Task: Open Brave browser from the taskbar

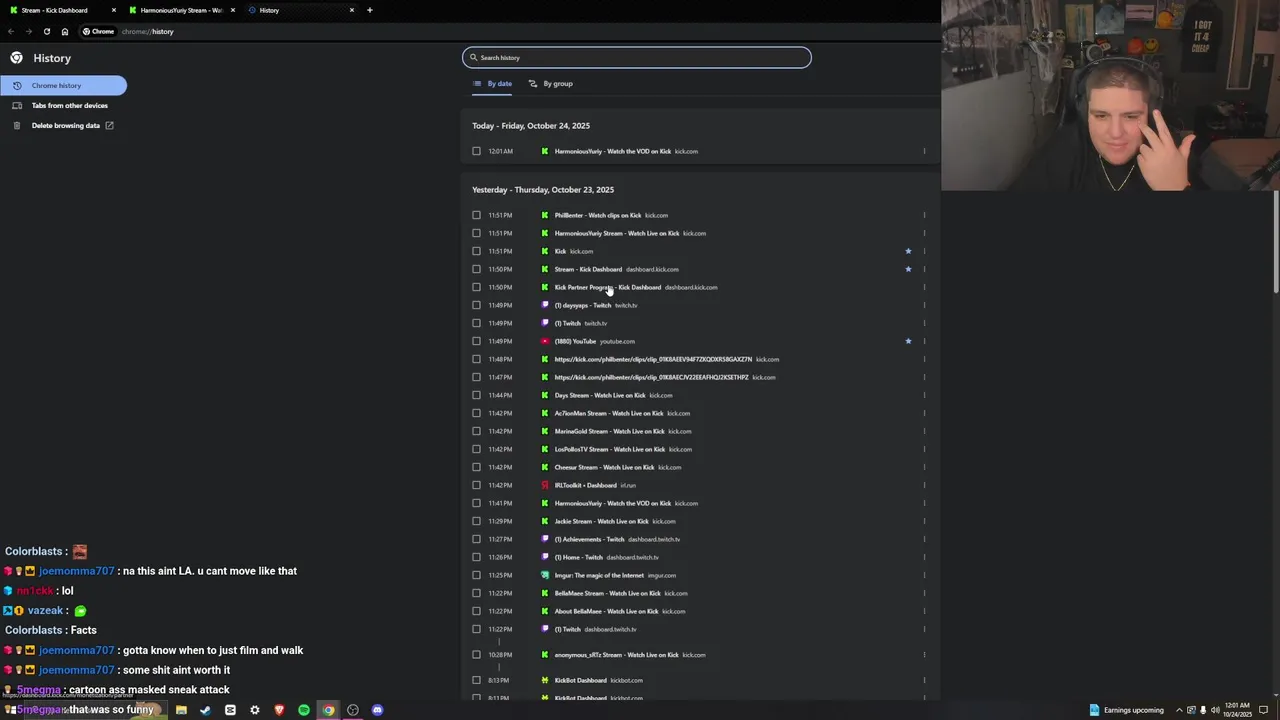Action: pyautogui.click(x=279, y=710)
